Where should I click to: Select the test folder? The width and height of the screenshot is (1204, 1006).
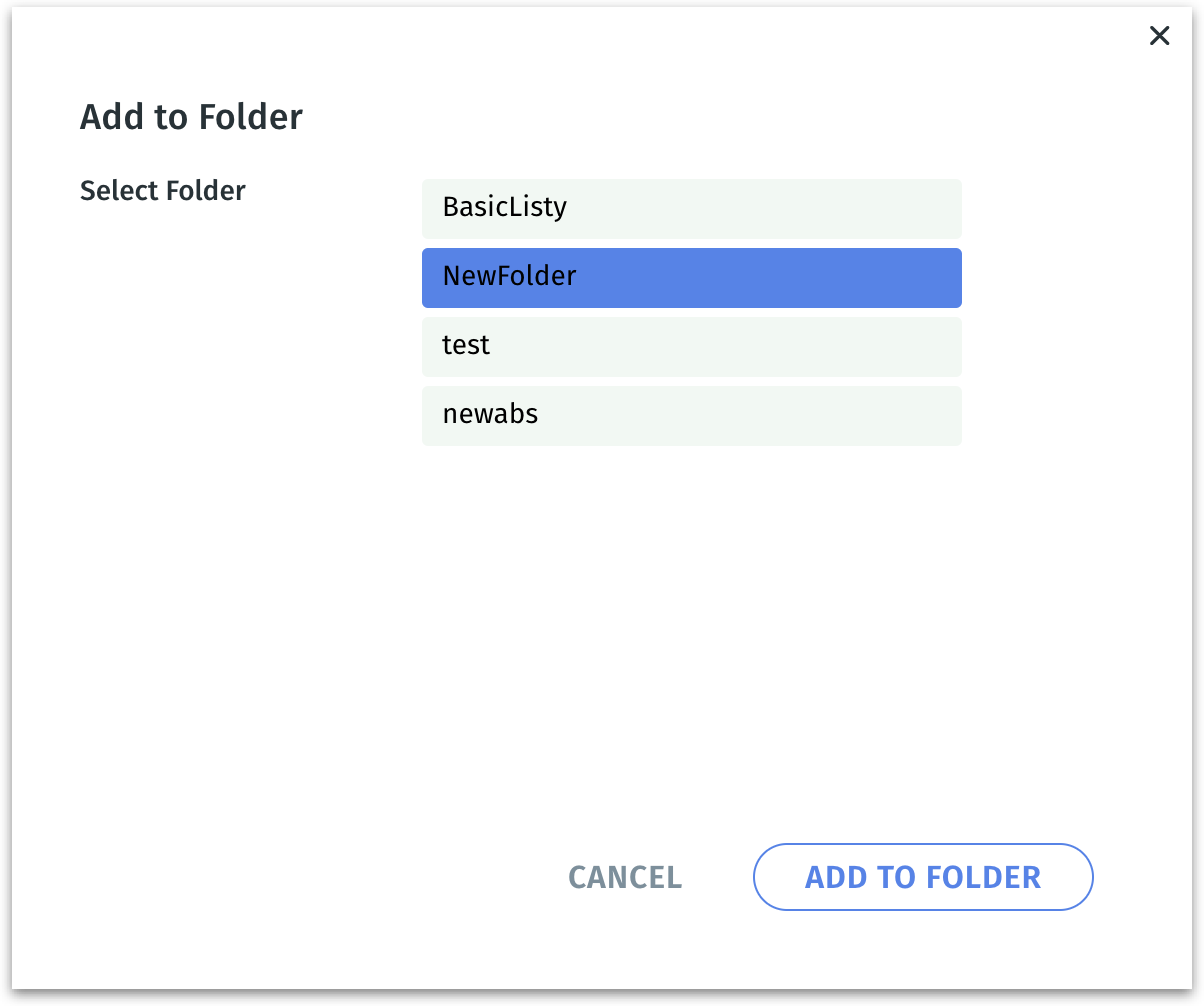click(691, 346)
